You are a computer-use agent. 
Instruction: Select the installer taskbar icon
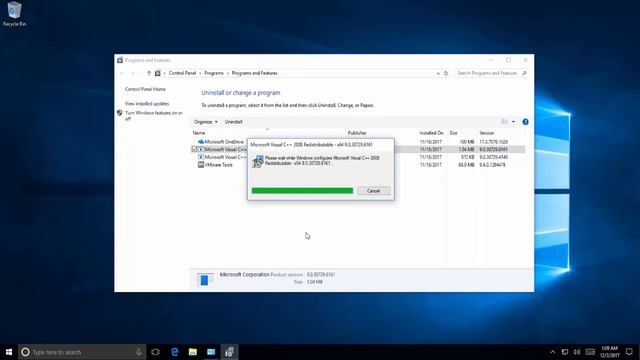point(229,352)
